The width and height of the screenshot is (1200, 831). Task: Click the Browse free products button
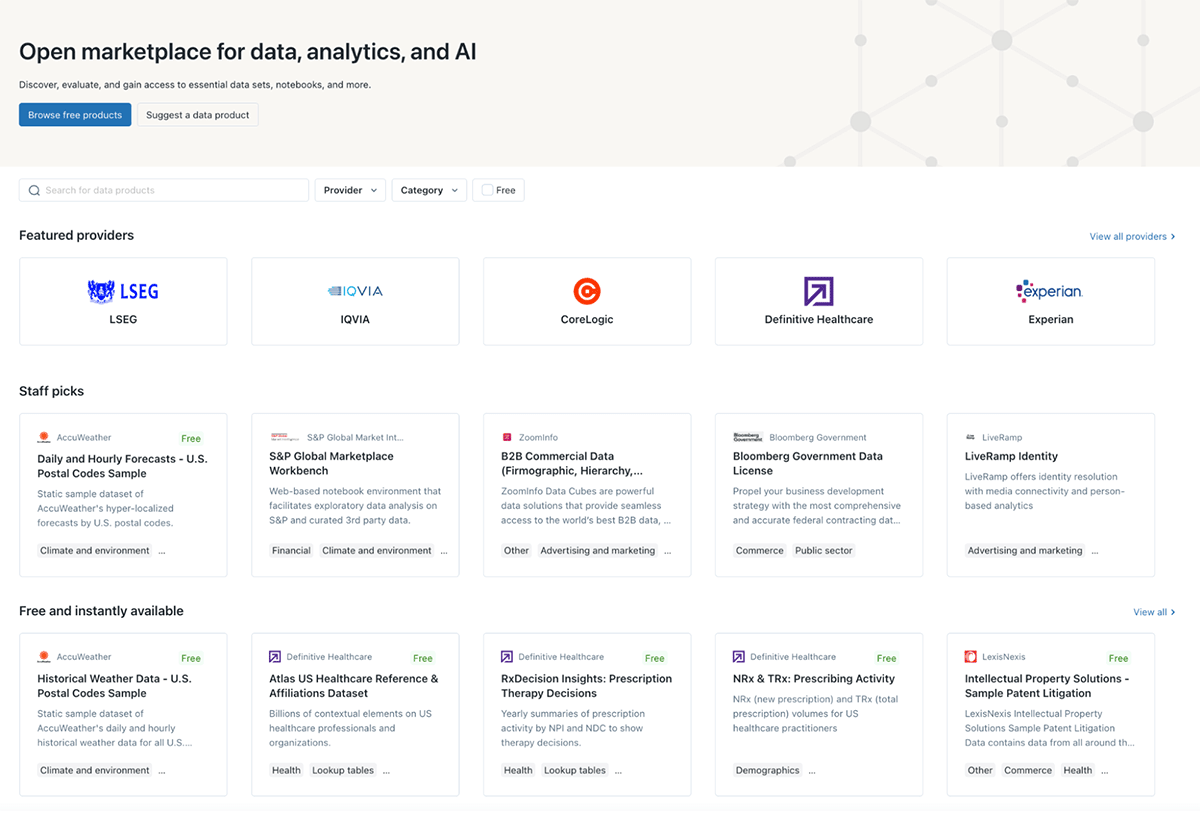[75, 115]
